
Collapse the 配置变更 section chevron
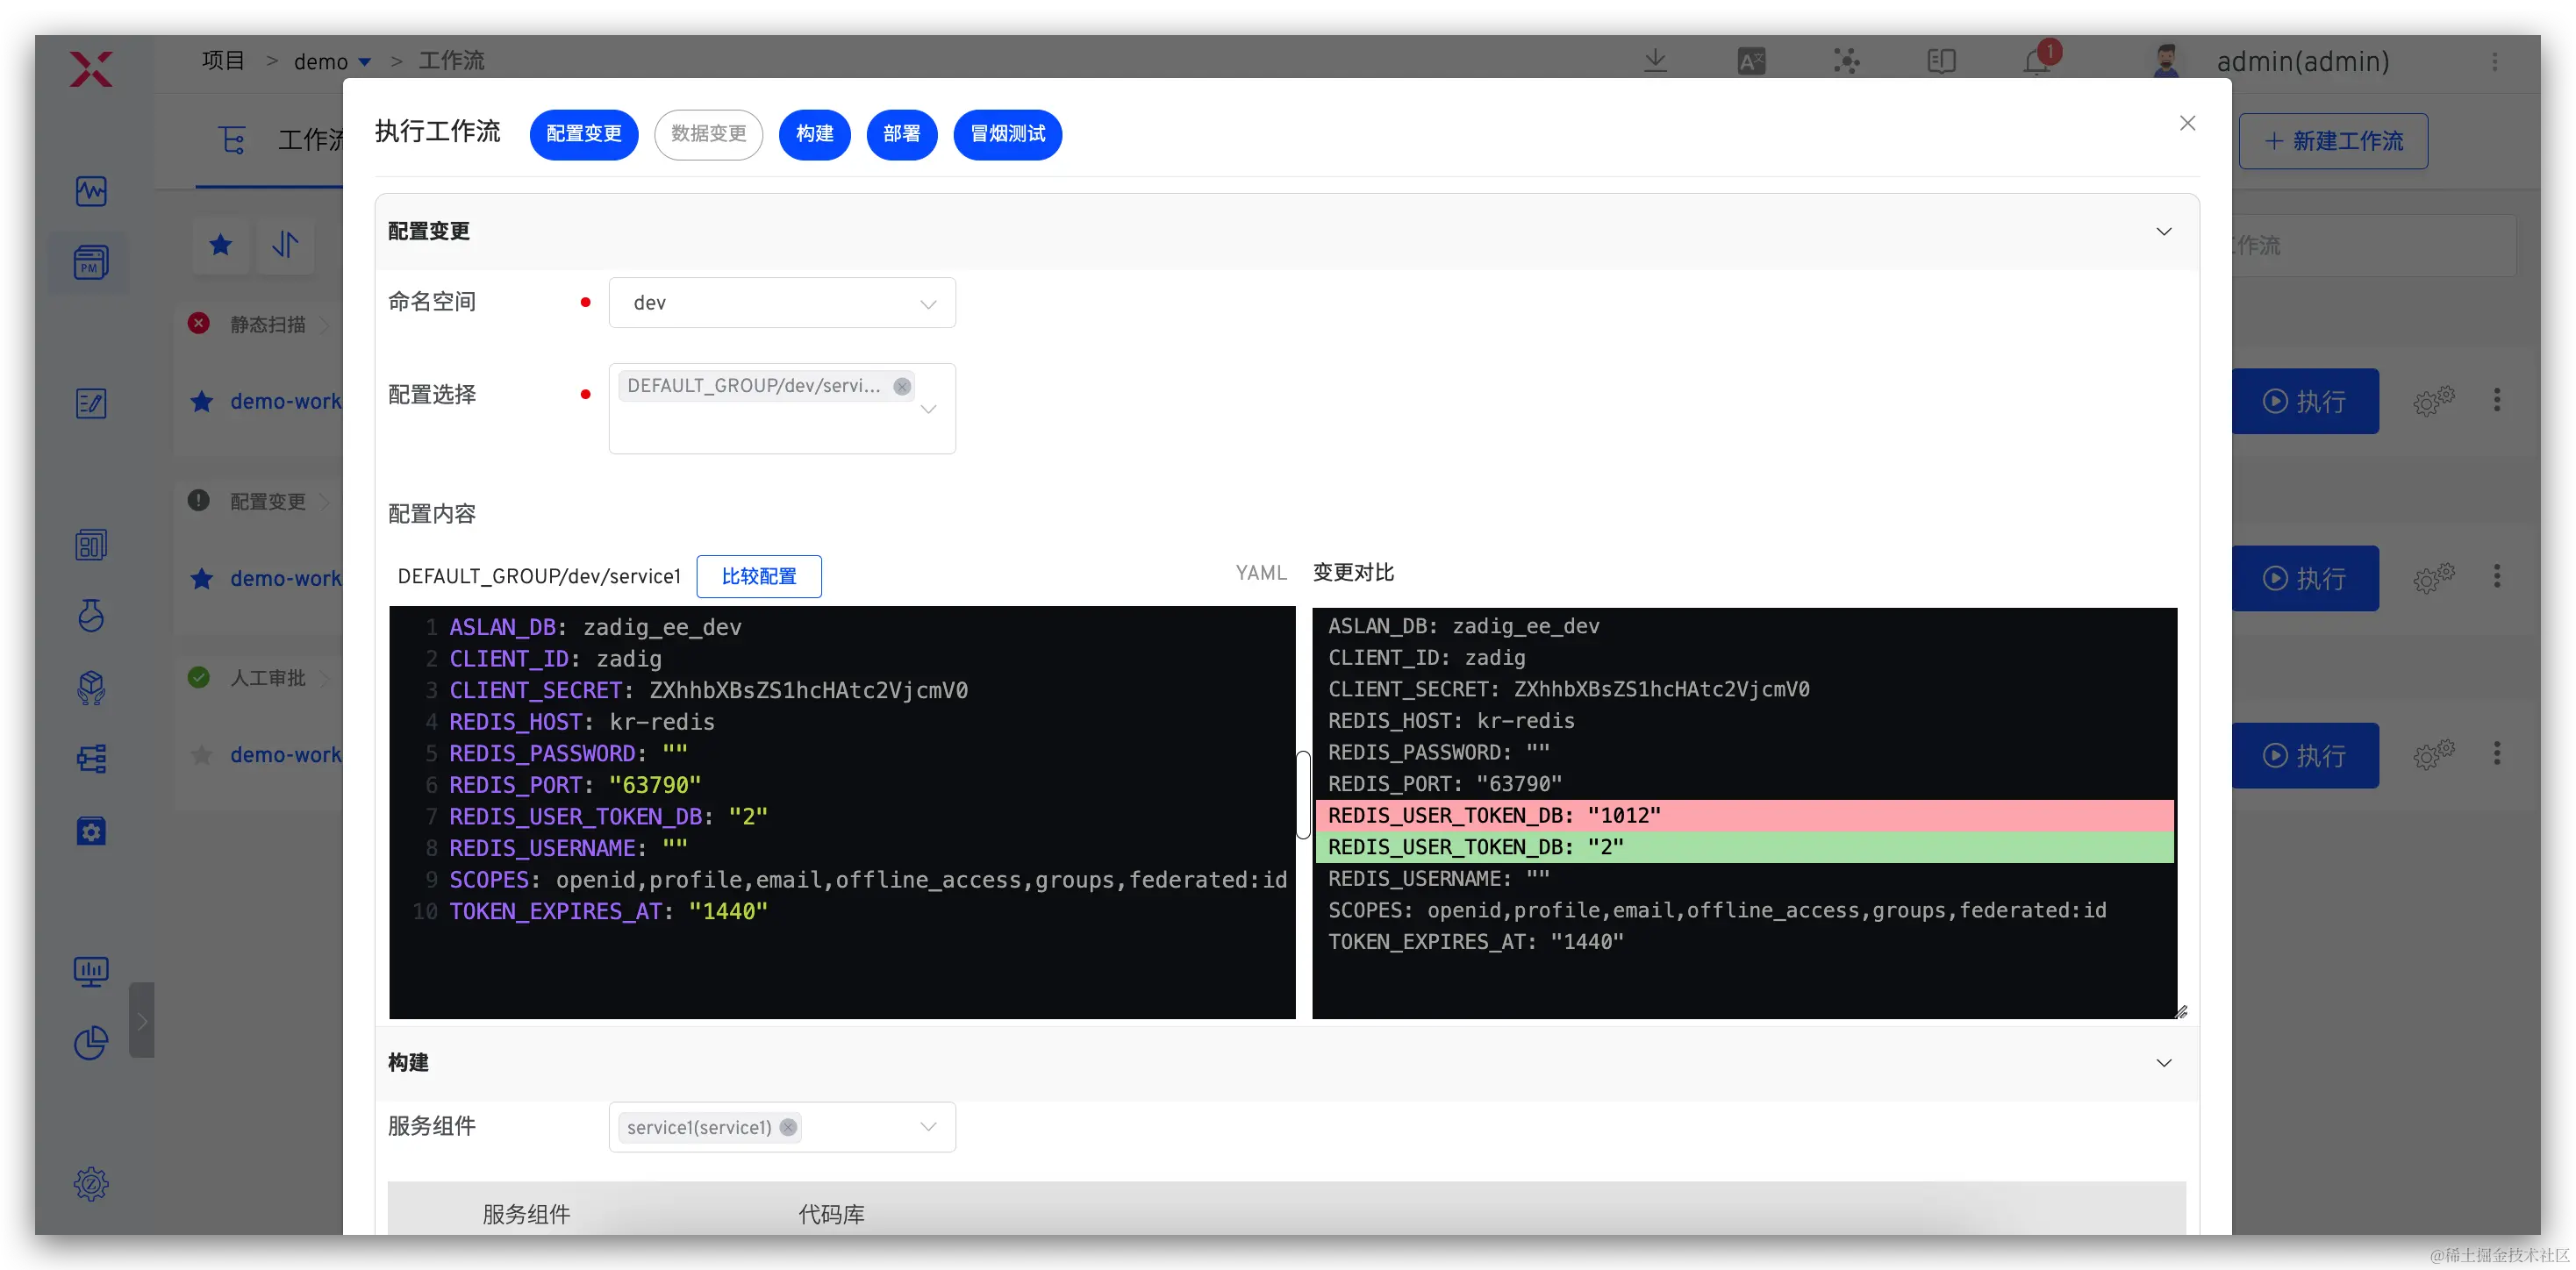[2163, 232]
